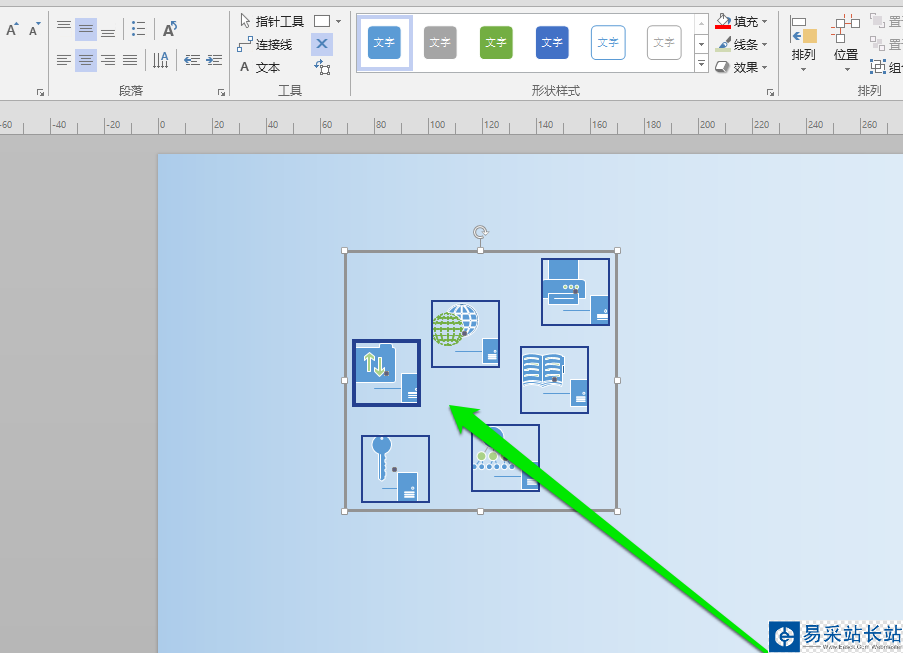This screenshot has height=653, width=903.
Task: Open the font group dialog launcher
Action: pyautogui.click(x=40, y=92)
